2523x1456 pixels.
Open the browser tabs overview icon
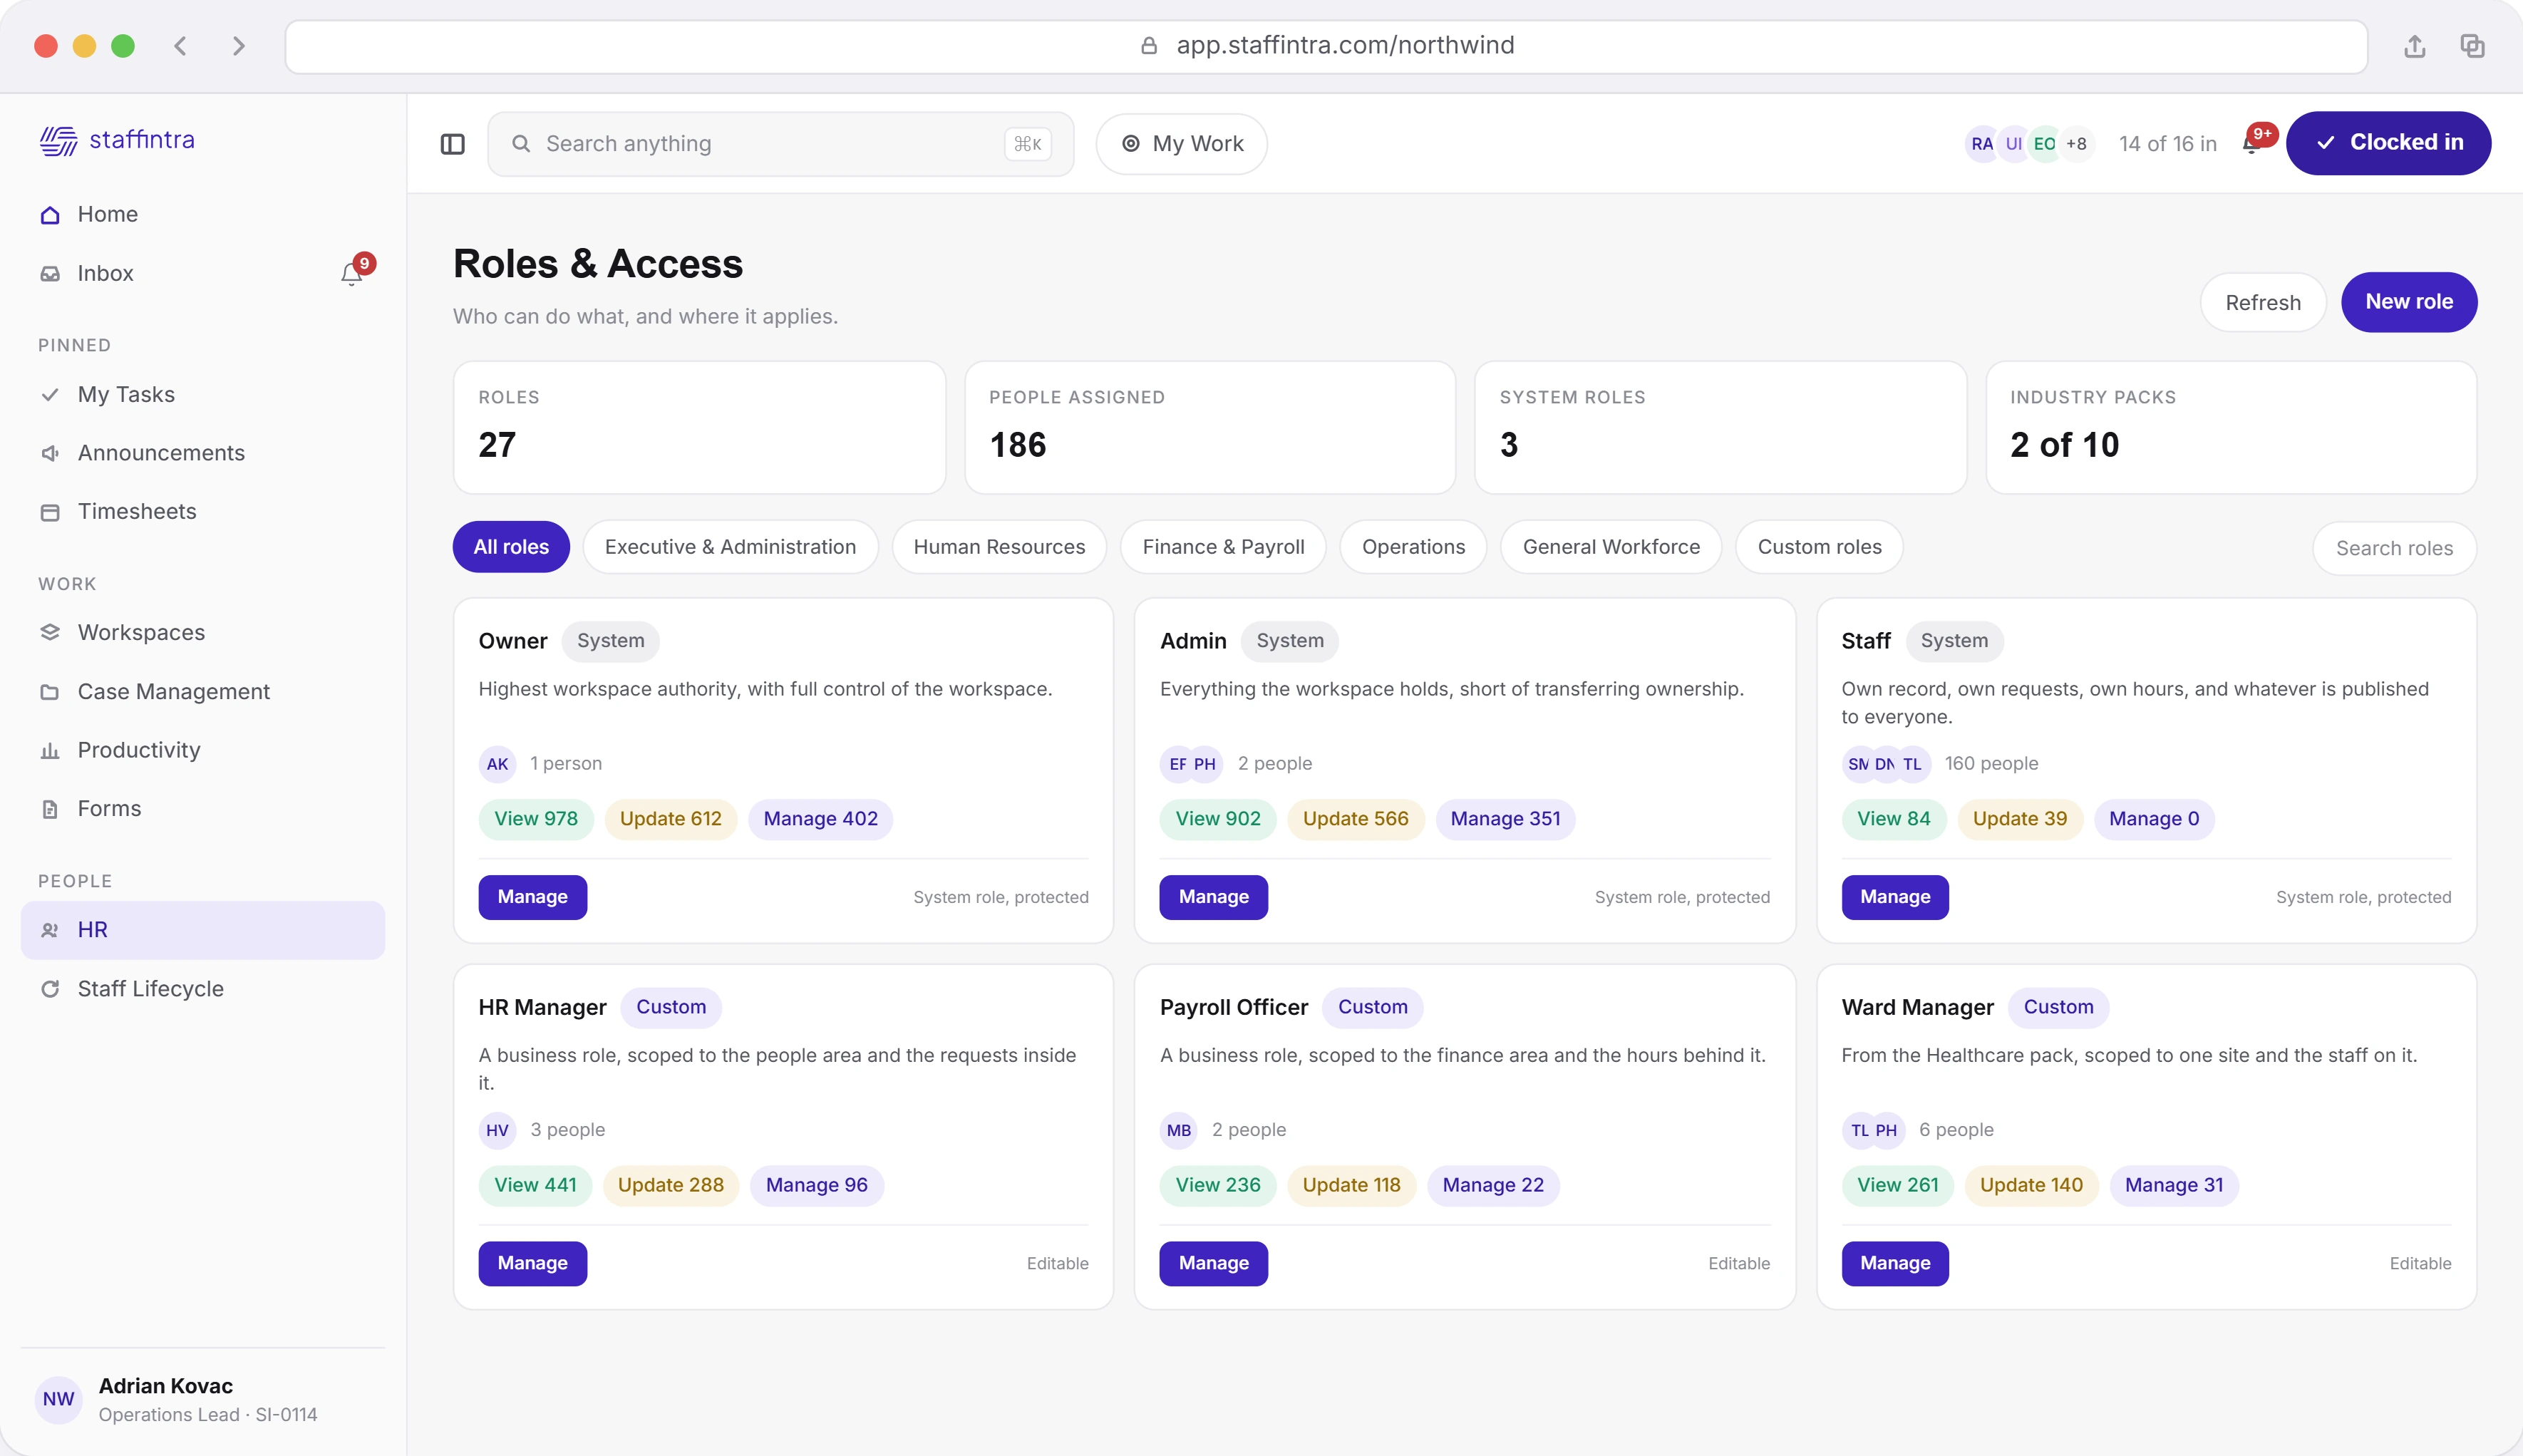pos(2473,46)
